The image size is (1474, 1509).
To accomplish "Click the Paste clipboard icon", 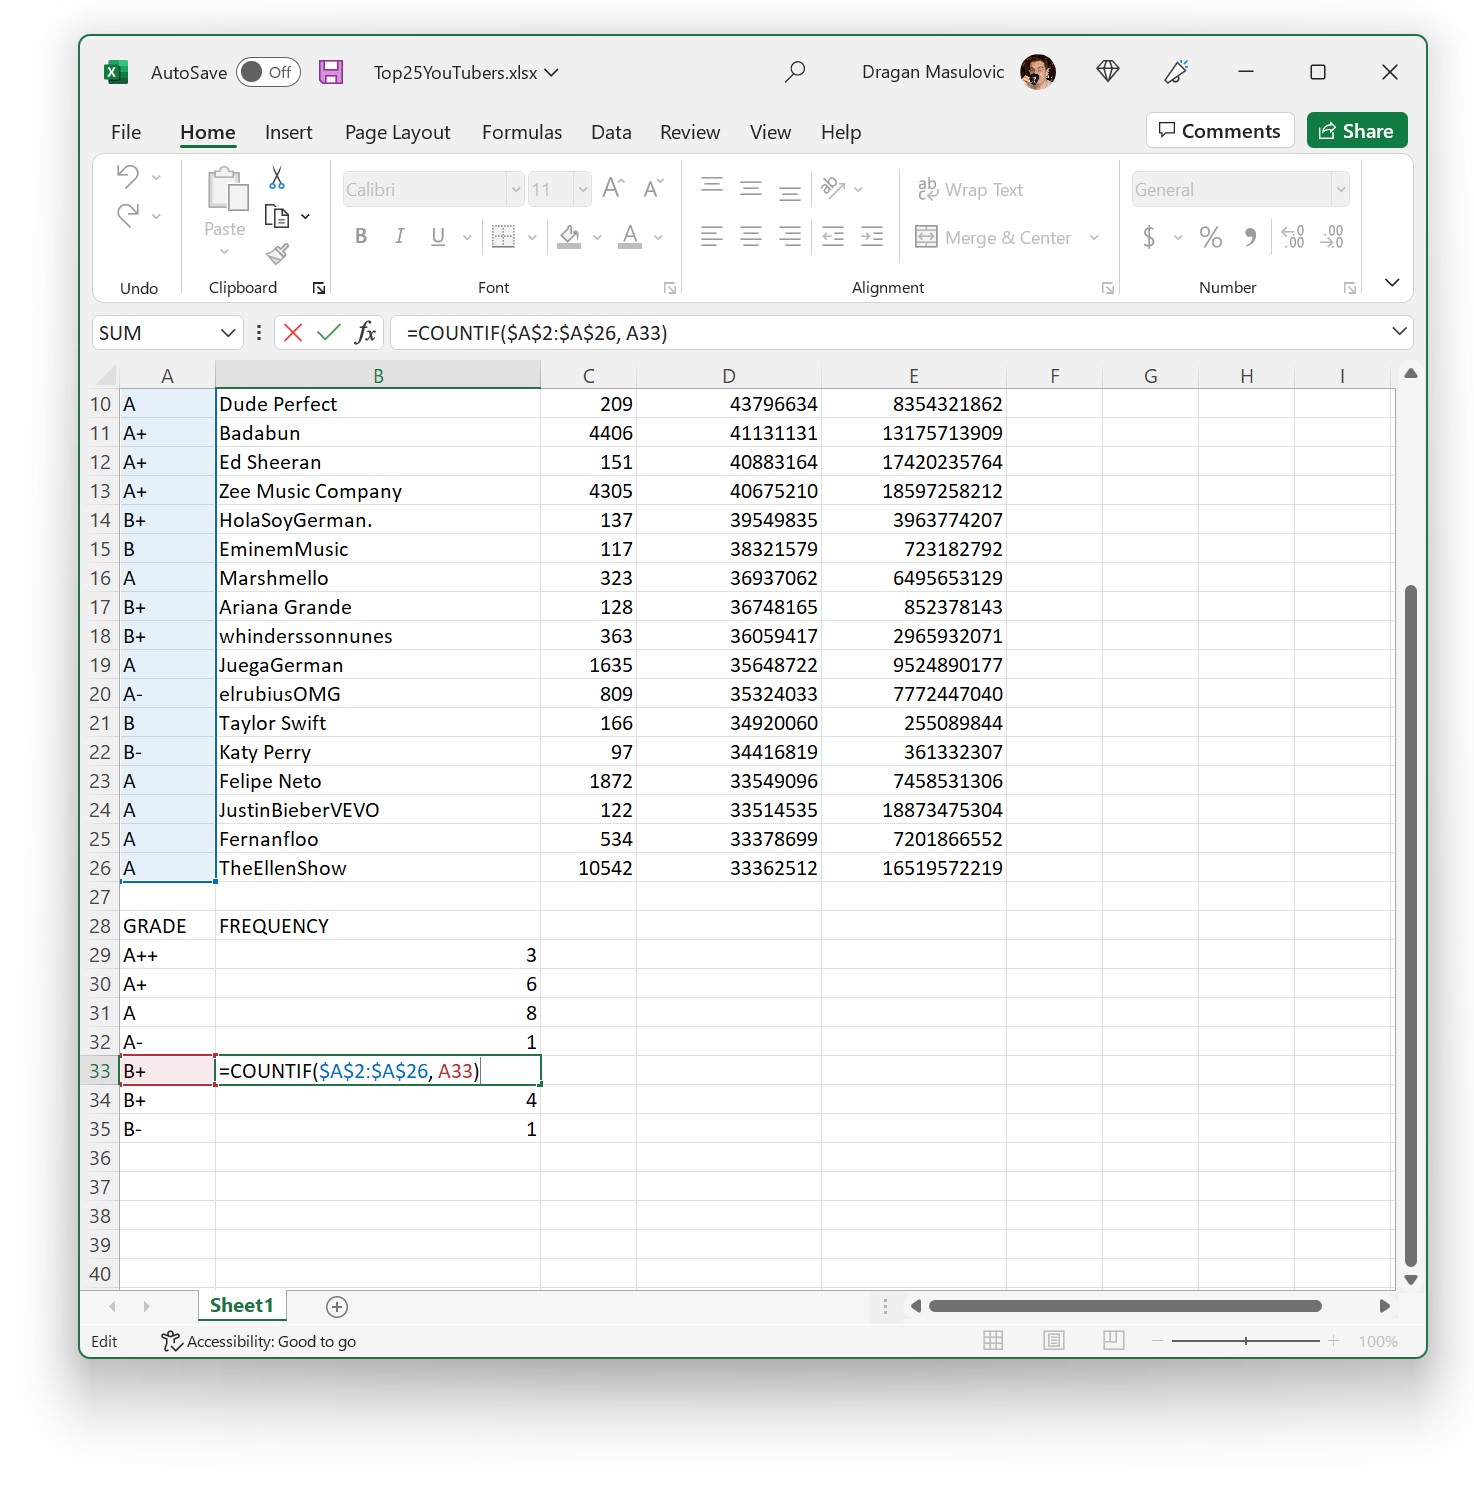I will coord(227,189).
